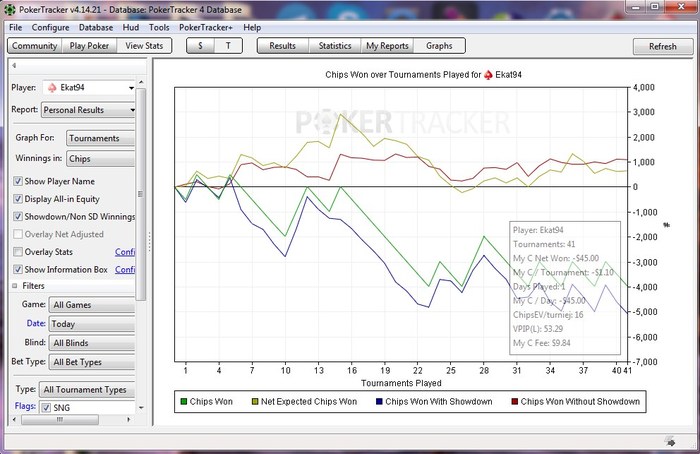Click the Refresh button
Image resolution: width=700 pixels, height=454 pixels.
point(662,46)
